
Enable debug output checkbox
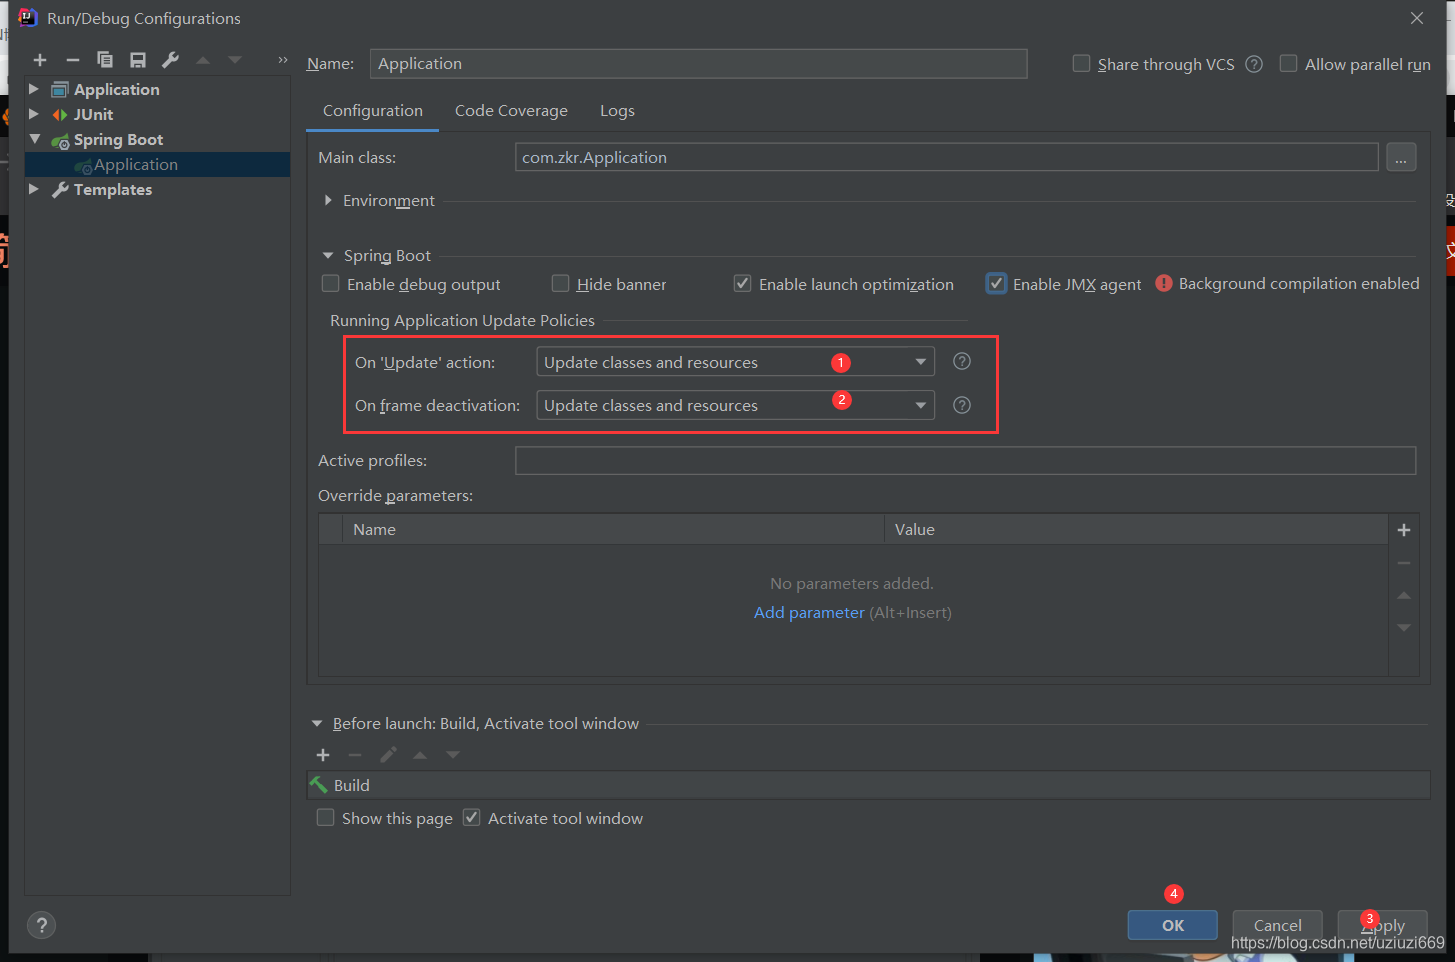click(330, 283)
